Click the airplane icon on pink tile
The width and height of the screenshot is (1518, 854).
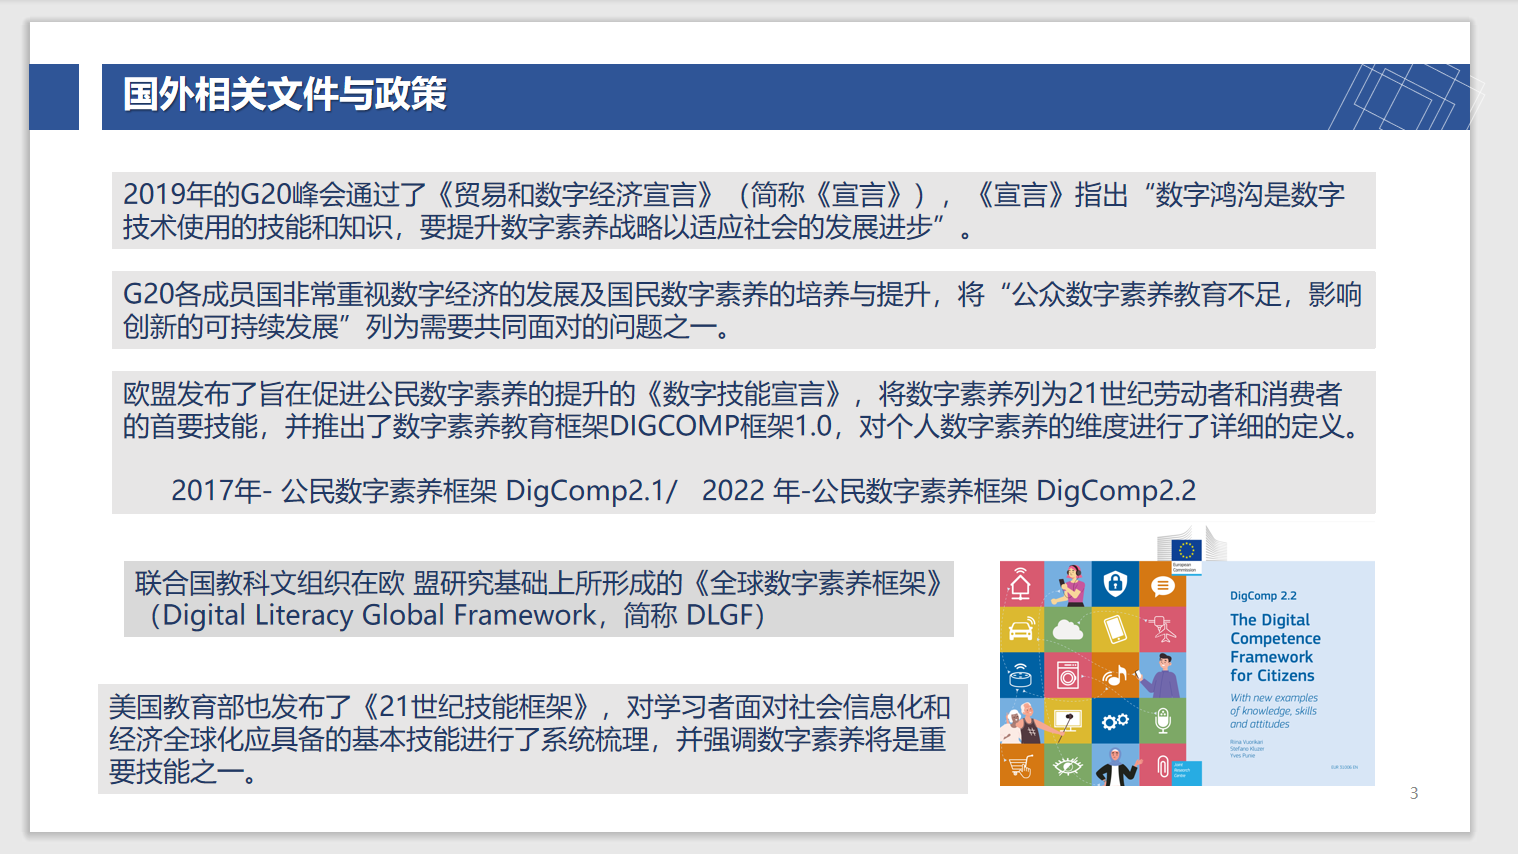(1162, 629)
